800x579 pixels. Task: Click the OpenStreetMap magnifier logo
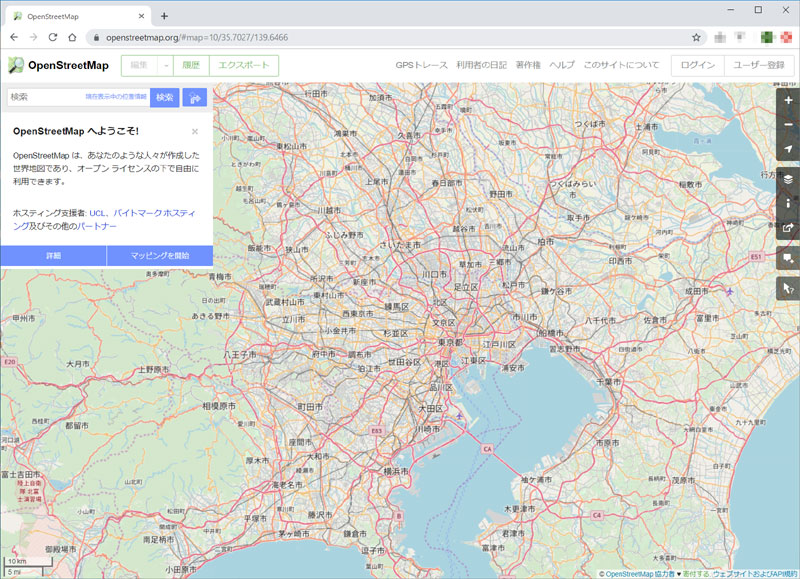[16, 65]
